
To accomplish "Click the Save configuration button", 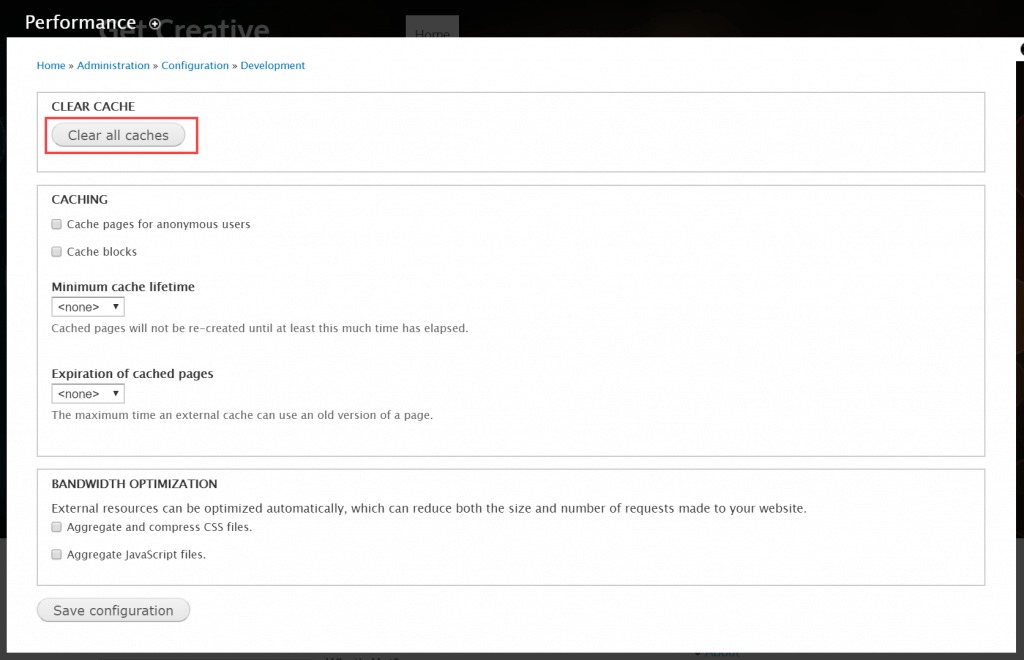I will coord(114,610).
